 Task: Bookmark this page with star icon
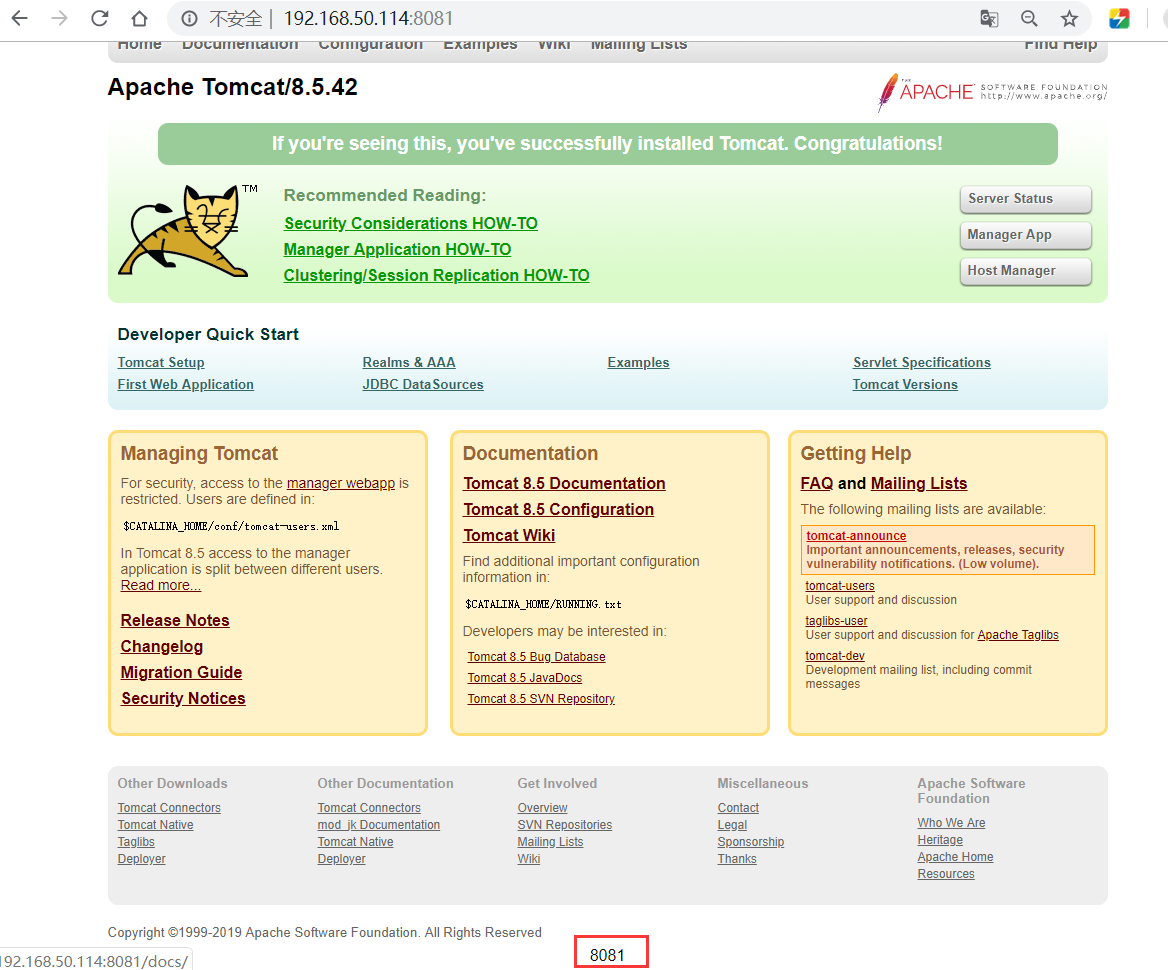pyautogui.click(x=1069, y=18)
